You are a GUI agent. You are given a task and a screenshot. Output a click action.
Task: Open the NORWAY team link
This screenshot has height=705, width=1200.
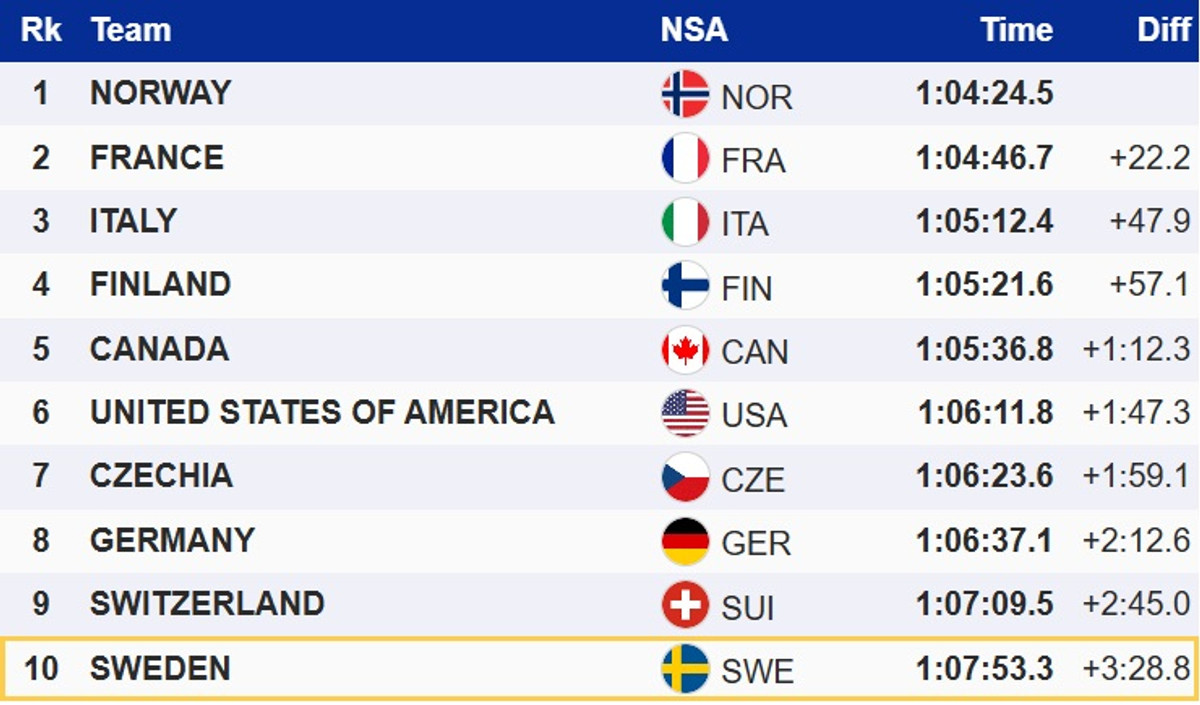point(160,93)
